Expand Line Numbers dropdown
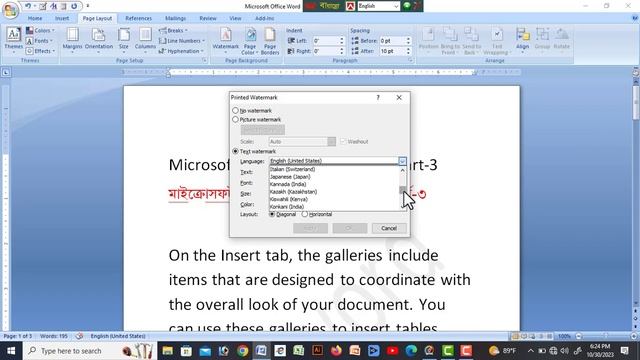640x360 pixels. (182, 41)
